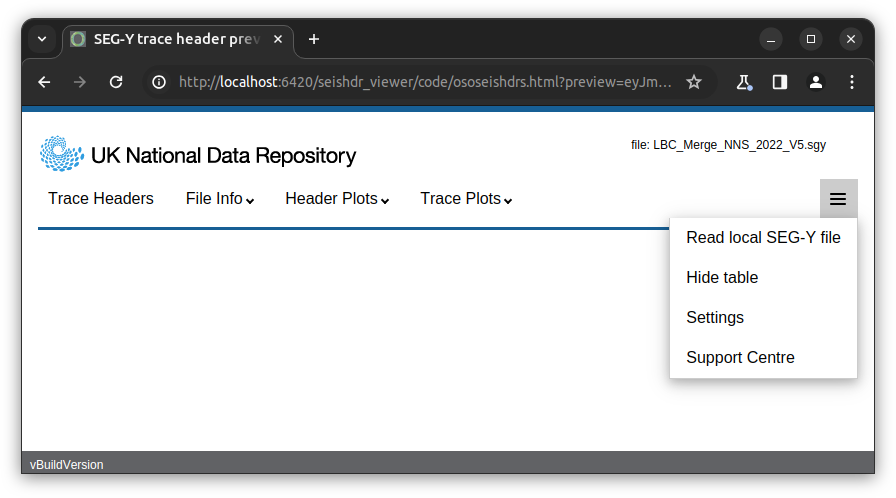
Task: Bookmark this page with the star icon
Action: [x=694, y=82]
